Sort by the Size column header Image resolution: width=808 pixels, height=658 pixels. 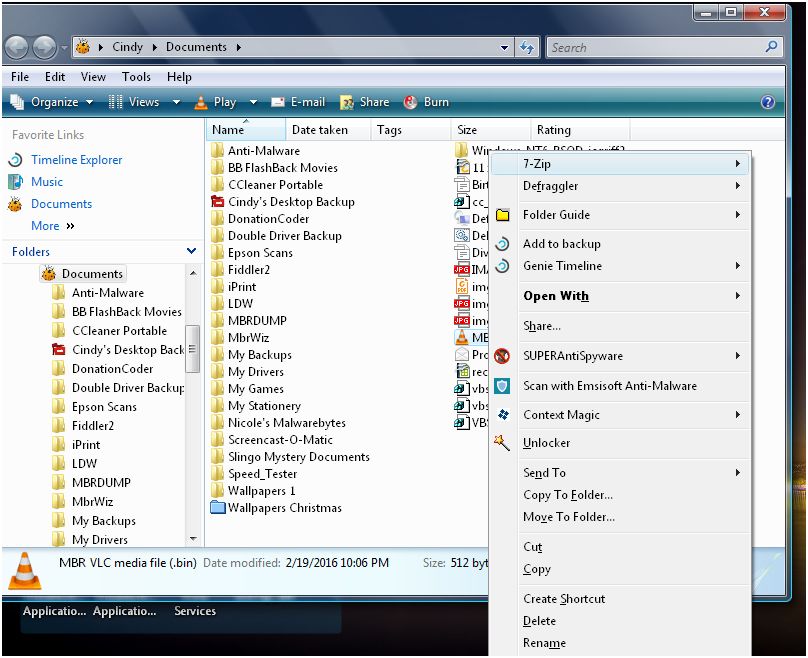click(491, 130)
